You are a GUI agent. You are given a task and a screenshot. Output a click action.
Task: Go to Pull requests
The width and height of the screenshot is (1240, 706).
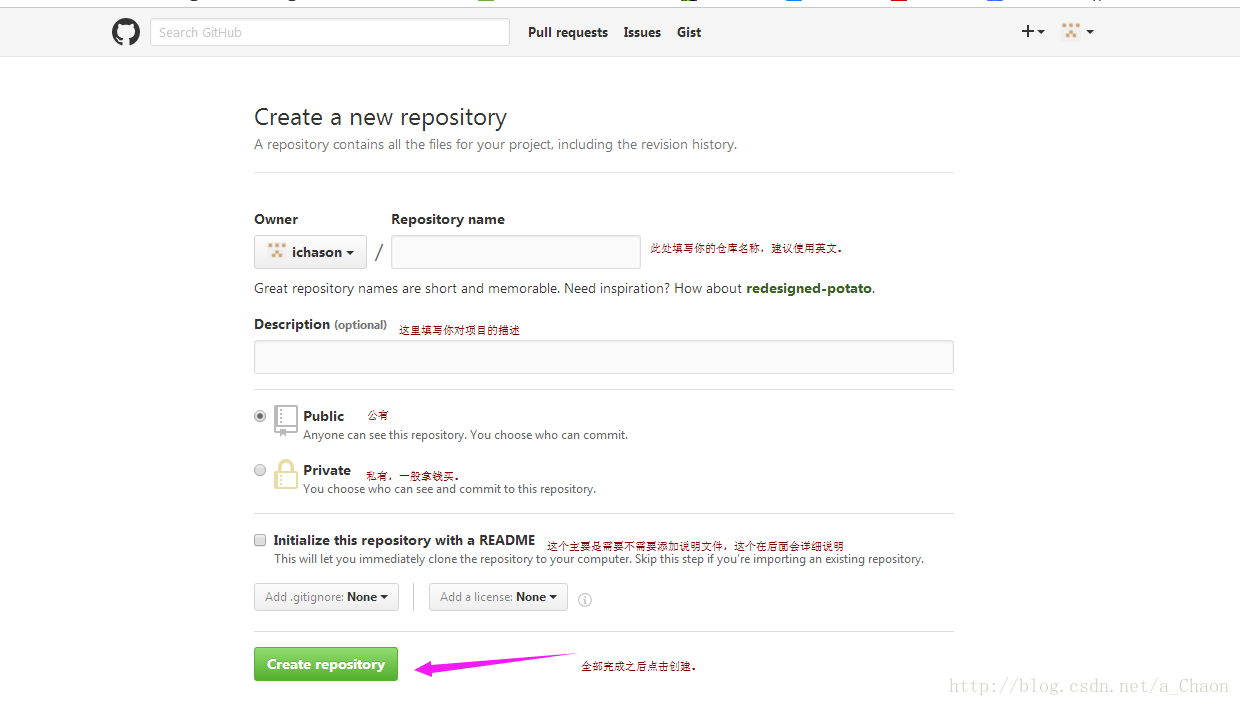(568, 32)
